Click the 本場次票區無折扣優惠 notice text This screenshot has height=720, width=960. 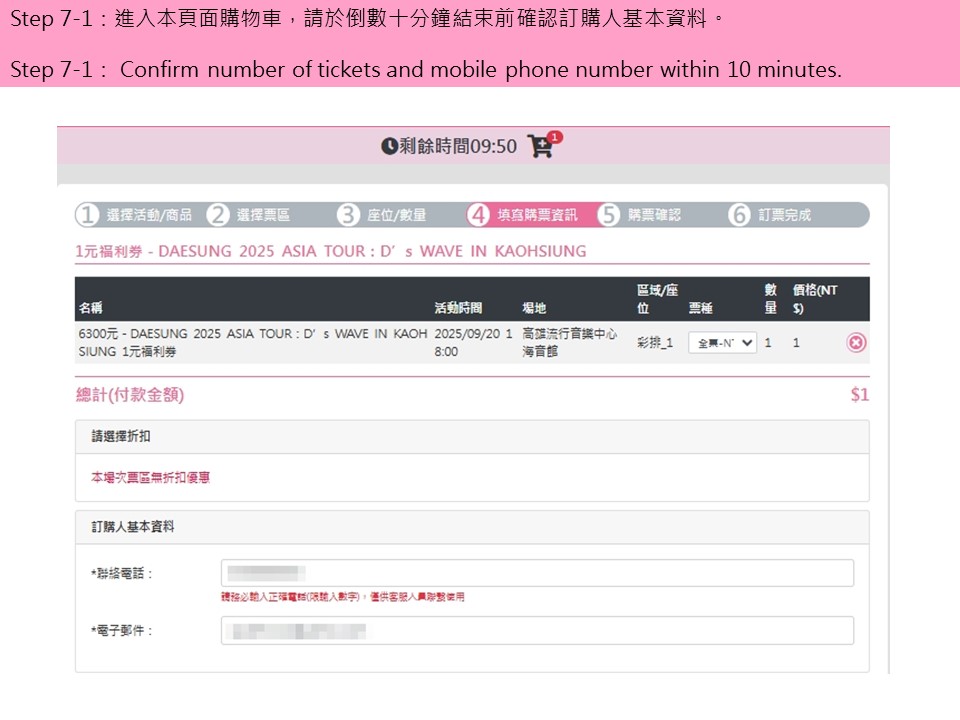(x=150, y=478)
